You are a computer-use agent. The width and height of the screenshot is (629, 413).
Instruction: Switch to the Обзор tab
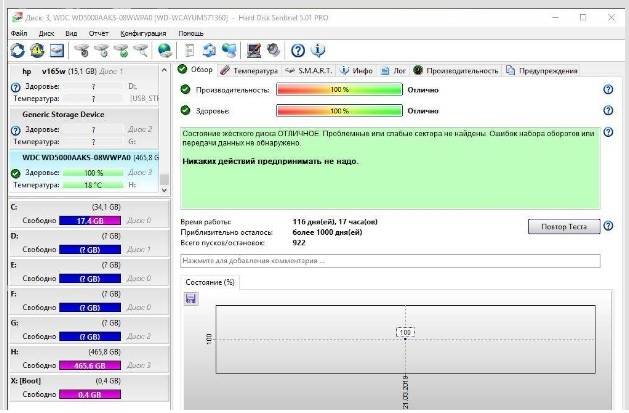(x=195, y=69)
